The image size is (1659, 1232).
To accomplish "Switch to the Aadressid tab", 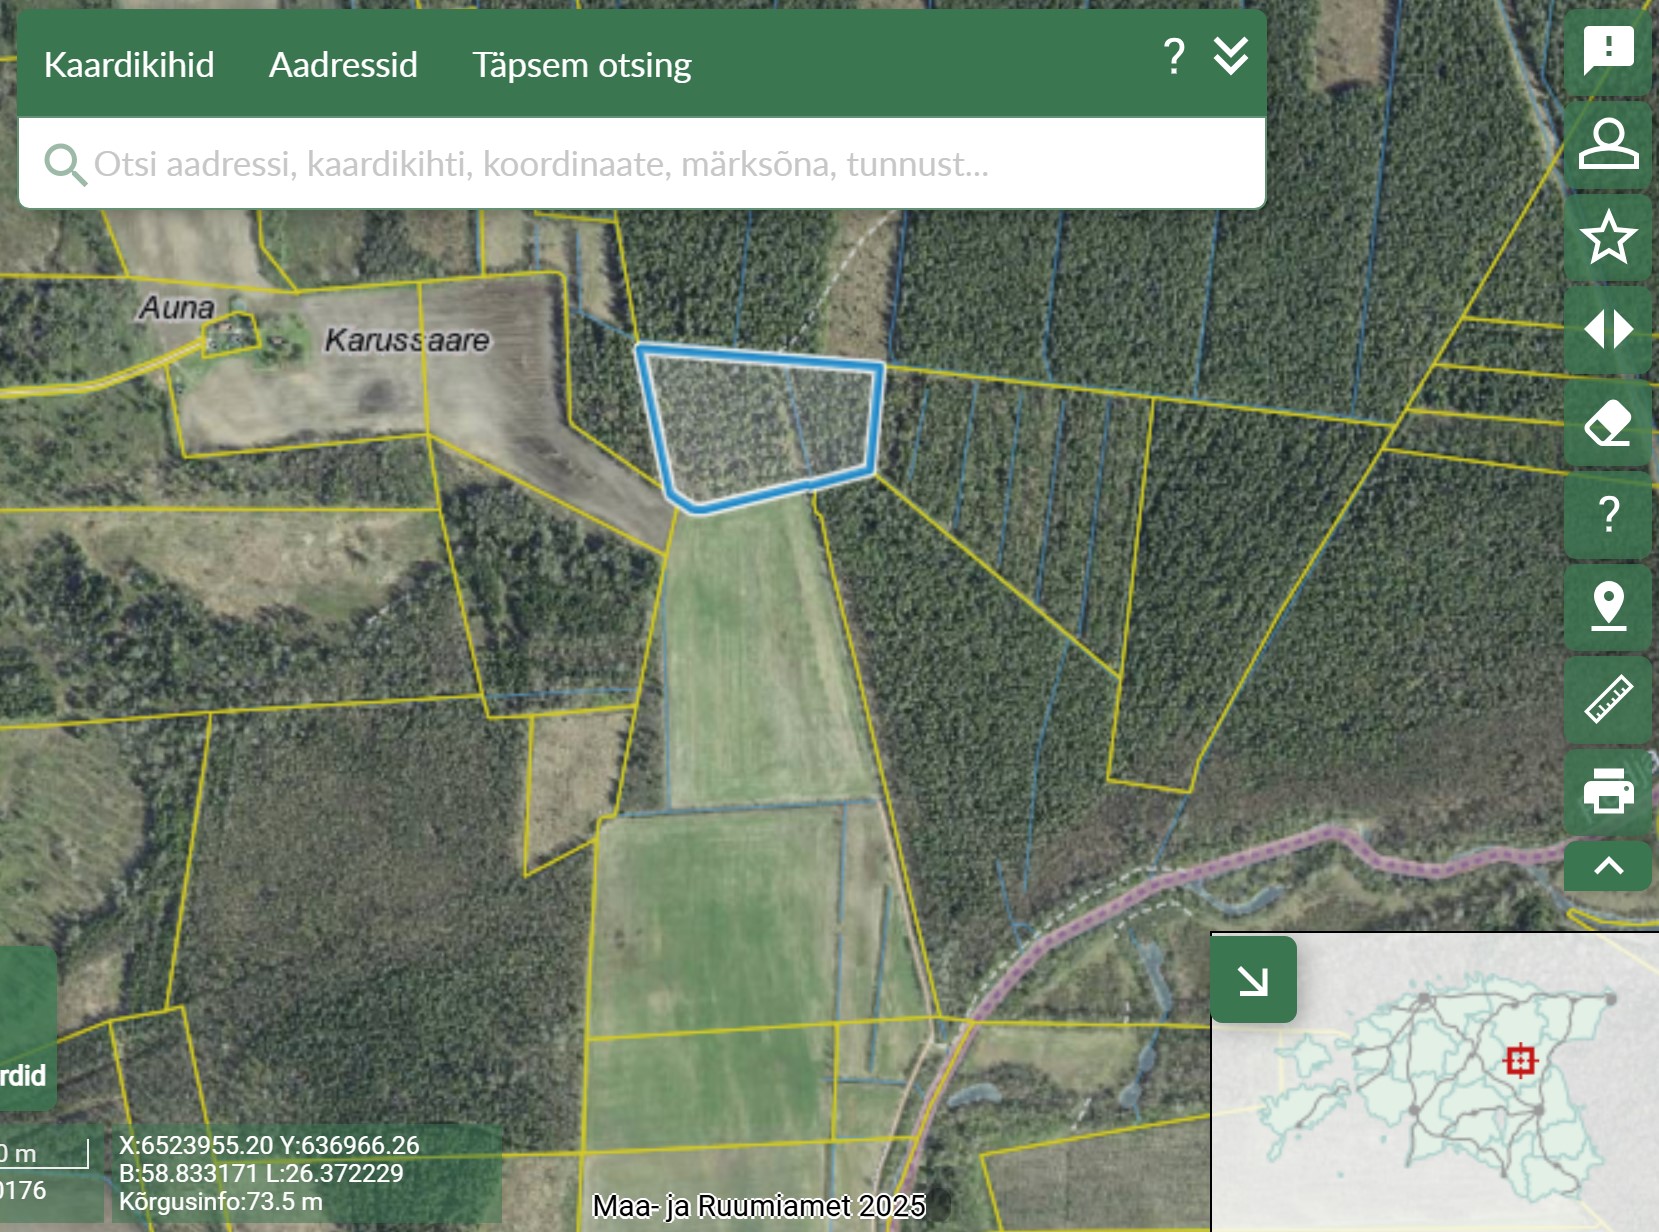I will pos(343,65).
